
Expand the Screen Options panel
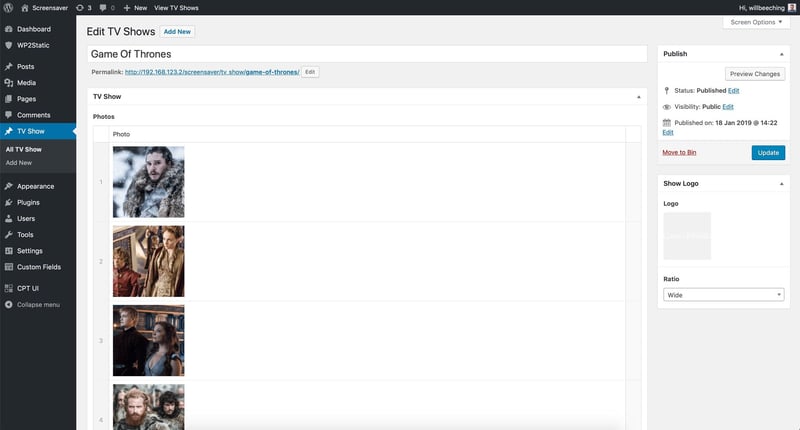click(x=756, y=22)
